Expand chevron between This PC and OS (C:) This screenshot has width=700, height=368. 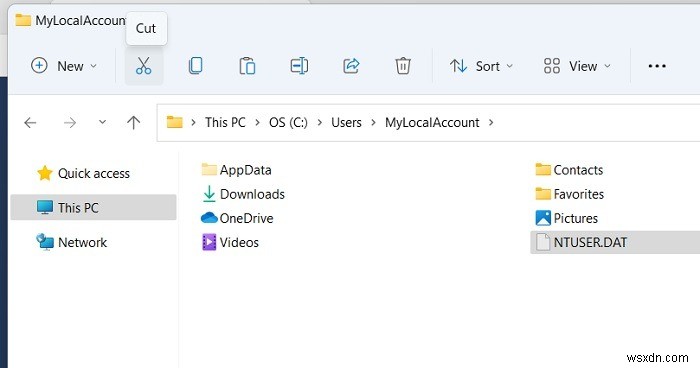point(257,122)
